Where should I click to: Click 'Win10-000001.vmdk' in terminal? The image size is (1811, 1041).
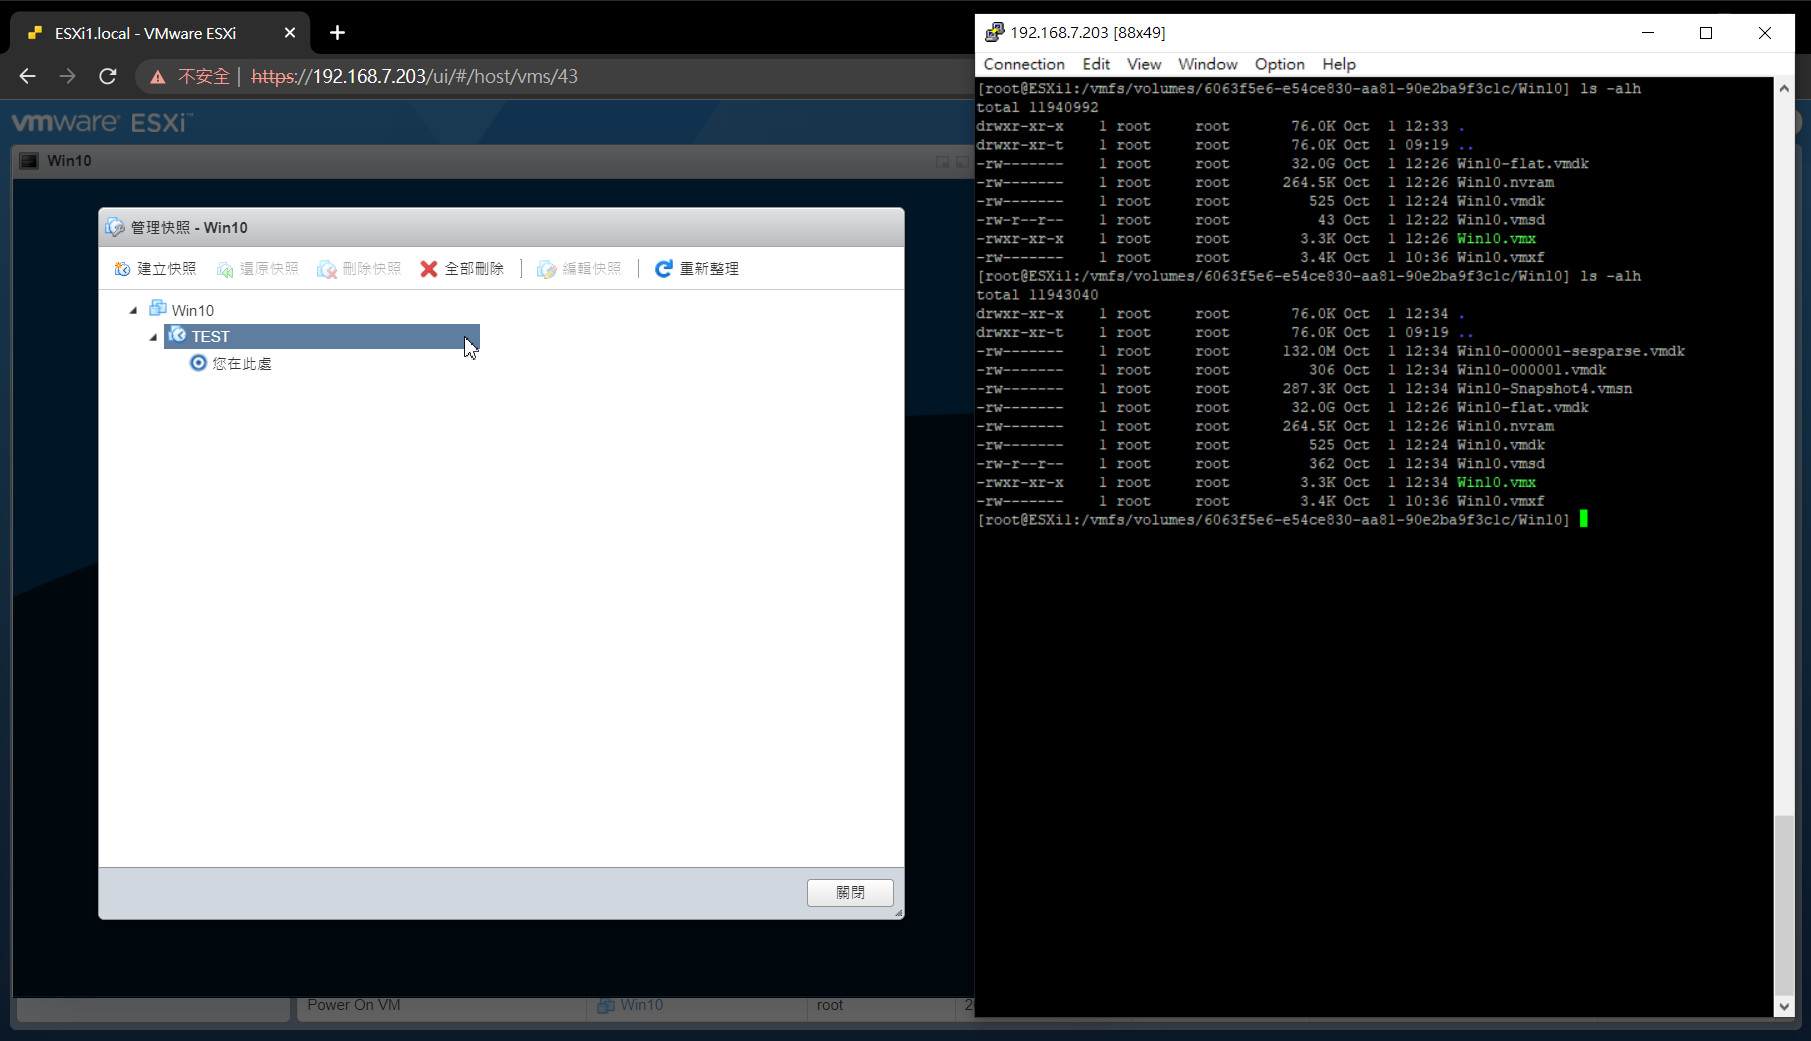[x=1531, y=370]
